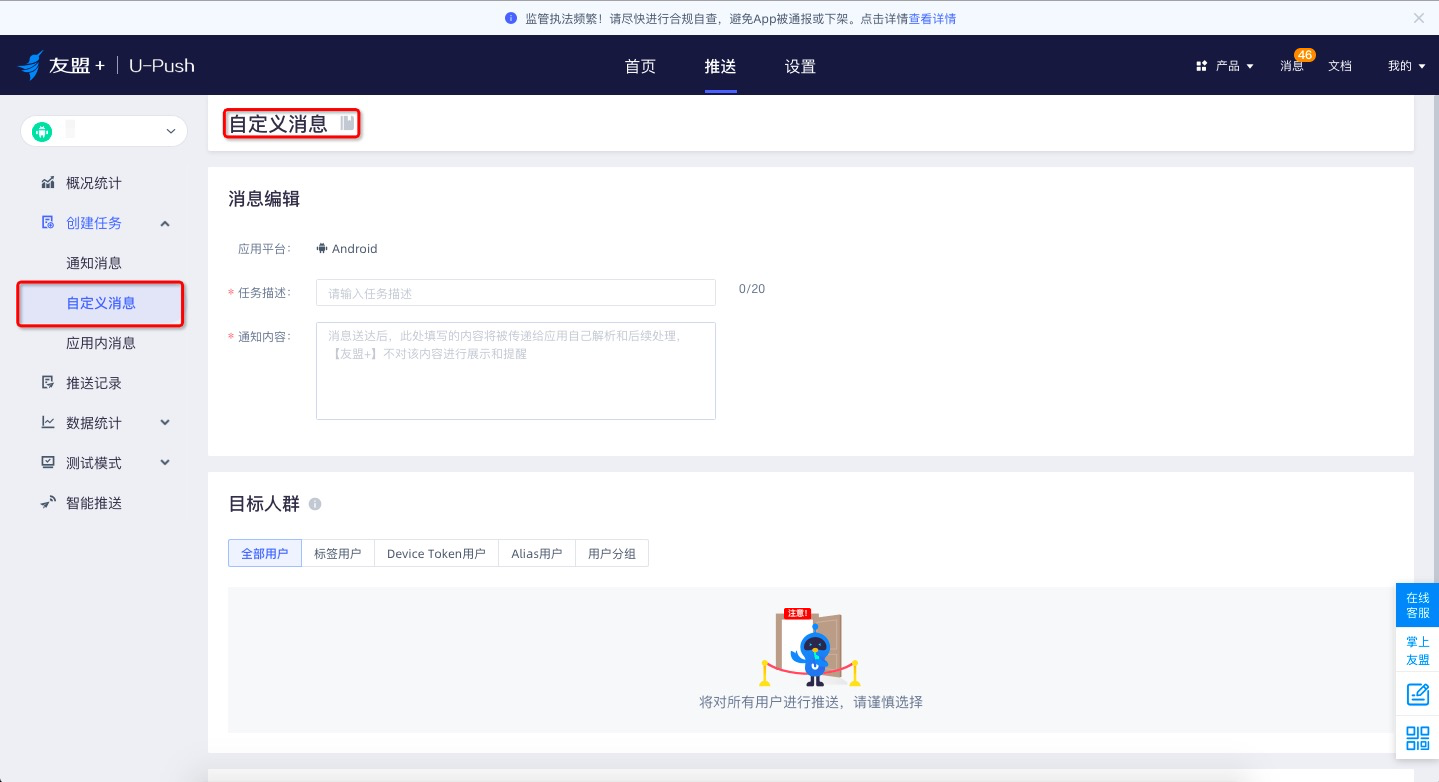Select the Device Token用户 tab
Image resolution: width=1439 pixels, height=782 pixels.
coord(437,553)
